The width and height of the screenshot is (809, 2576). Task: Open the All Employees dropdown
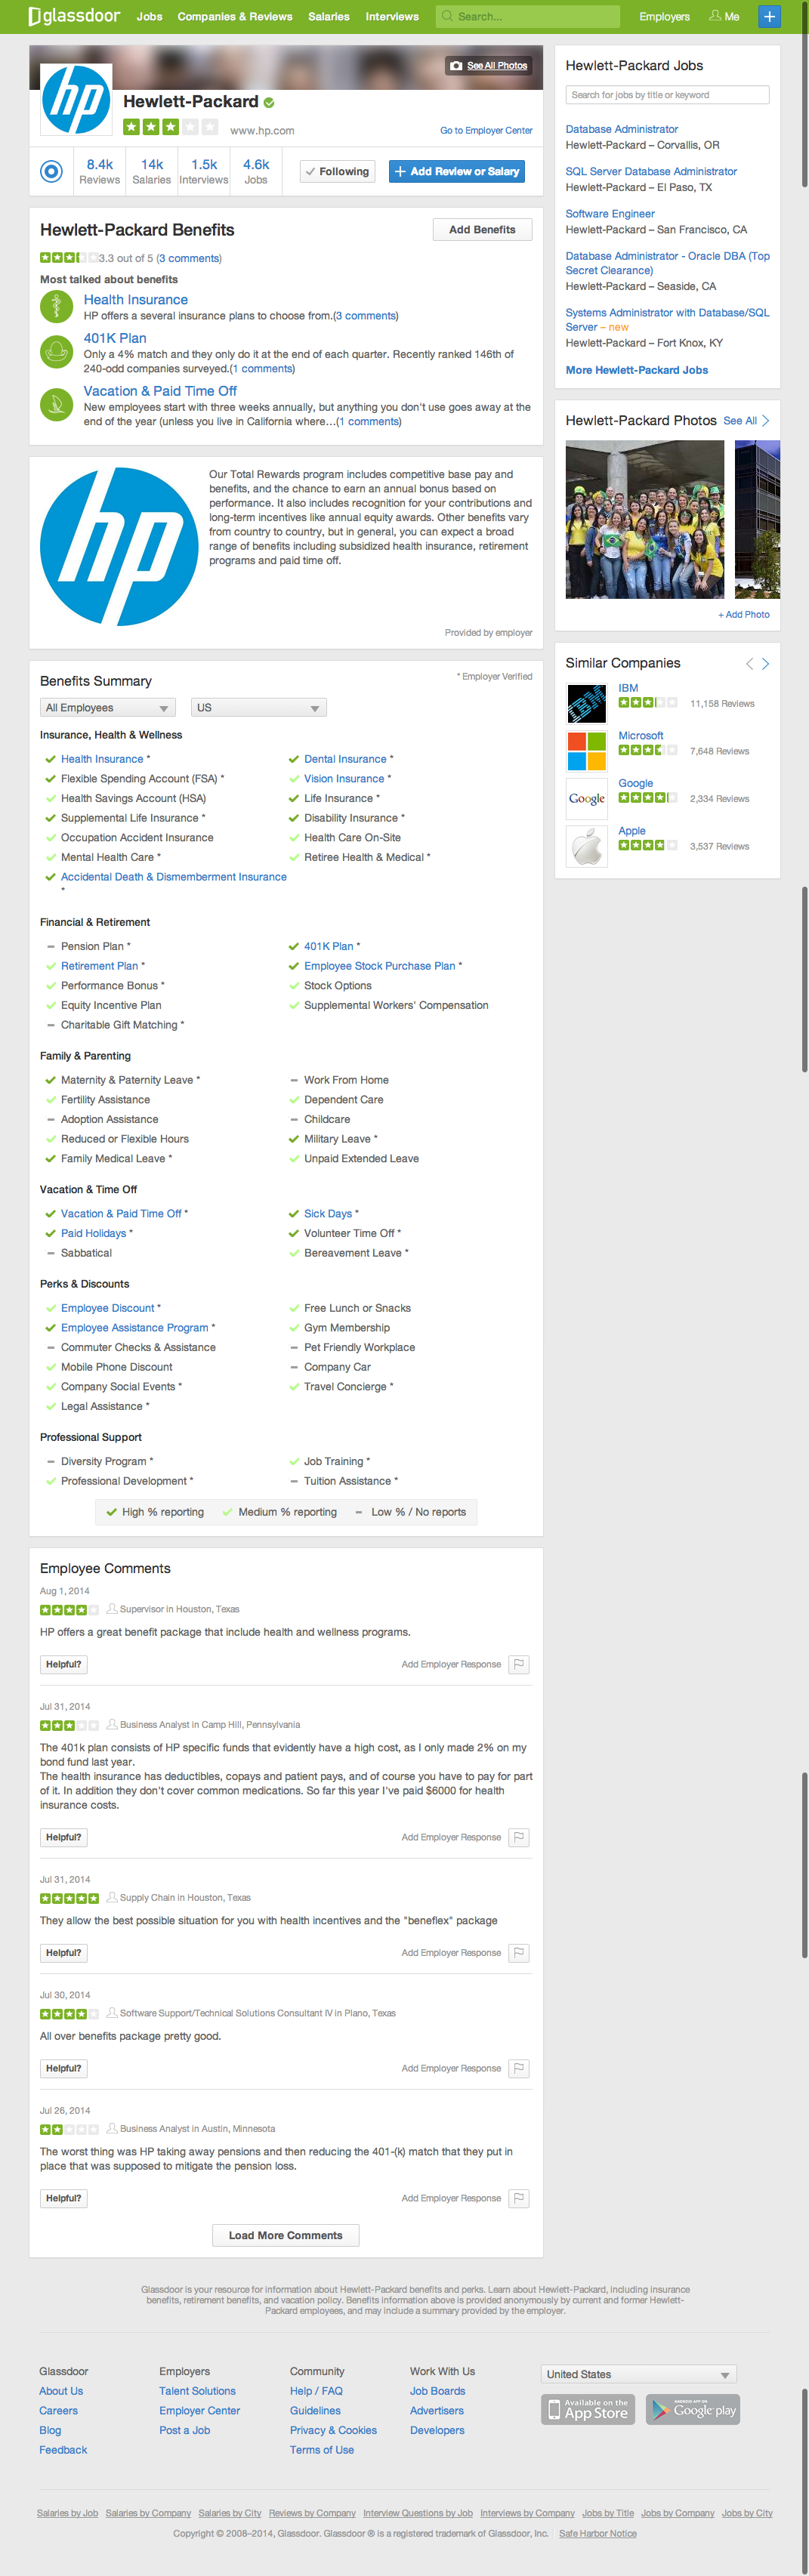click(x=107, y=708)
